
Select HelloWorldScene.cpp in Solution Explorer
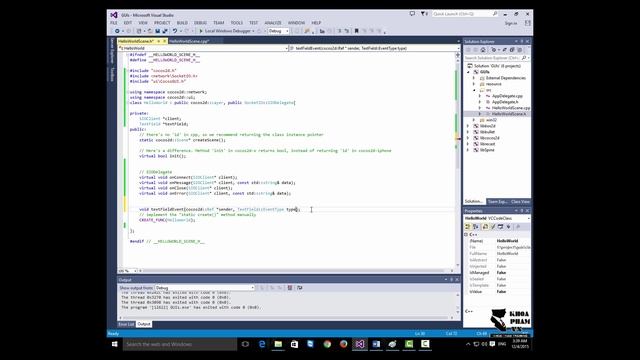[511, 108]
